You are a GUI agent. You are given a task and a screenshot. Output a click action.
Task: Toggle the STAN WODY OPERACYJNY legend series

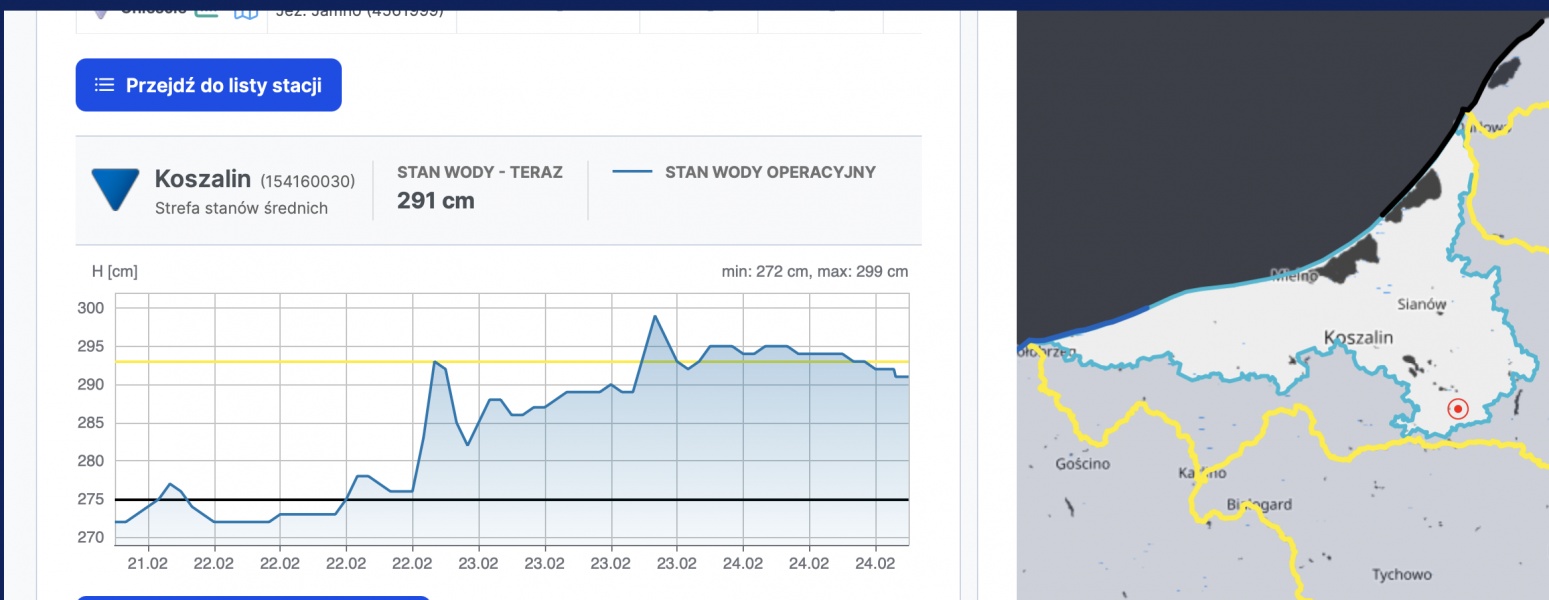click(769, 172)
